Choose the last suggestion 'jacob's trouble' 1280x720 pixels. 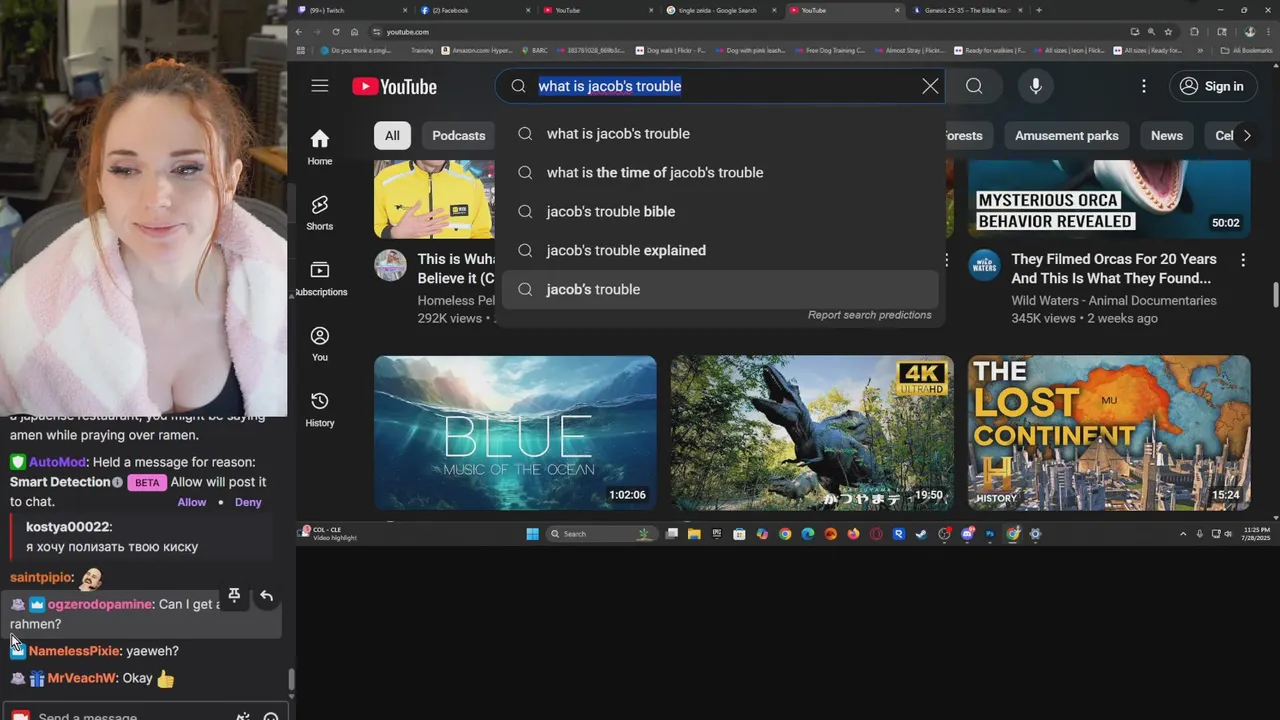click(x=720, y=290)
